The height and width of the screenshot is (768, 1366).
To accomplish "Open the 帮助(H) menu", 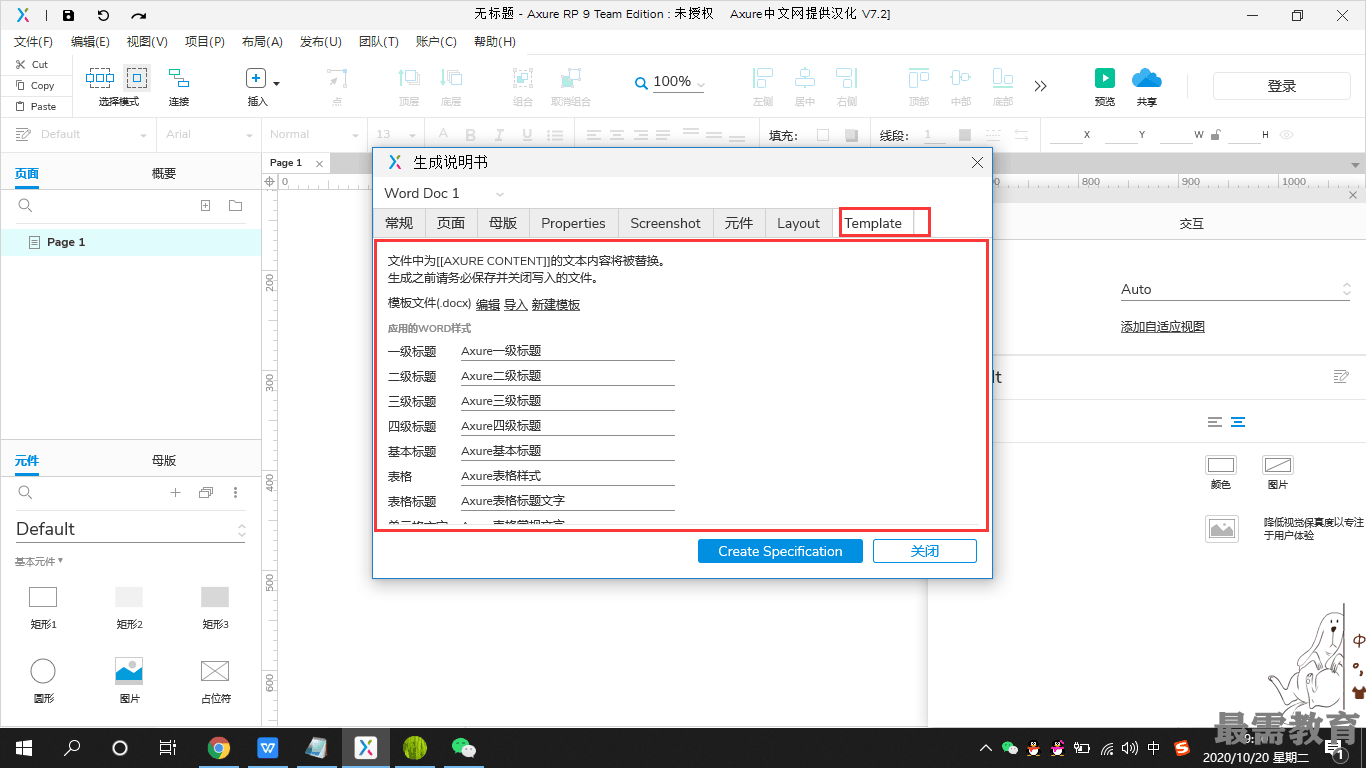I will (x=494, y=42).
